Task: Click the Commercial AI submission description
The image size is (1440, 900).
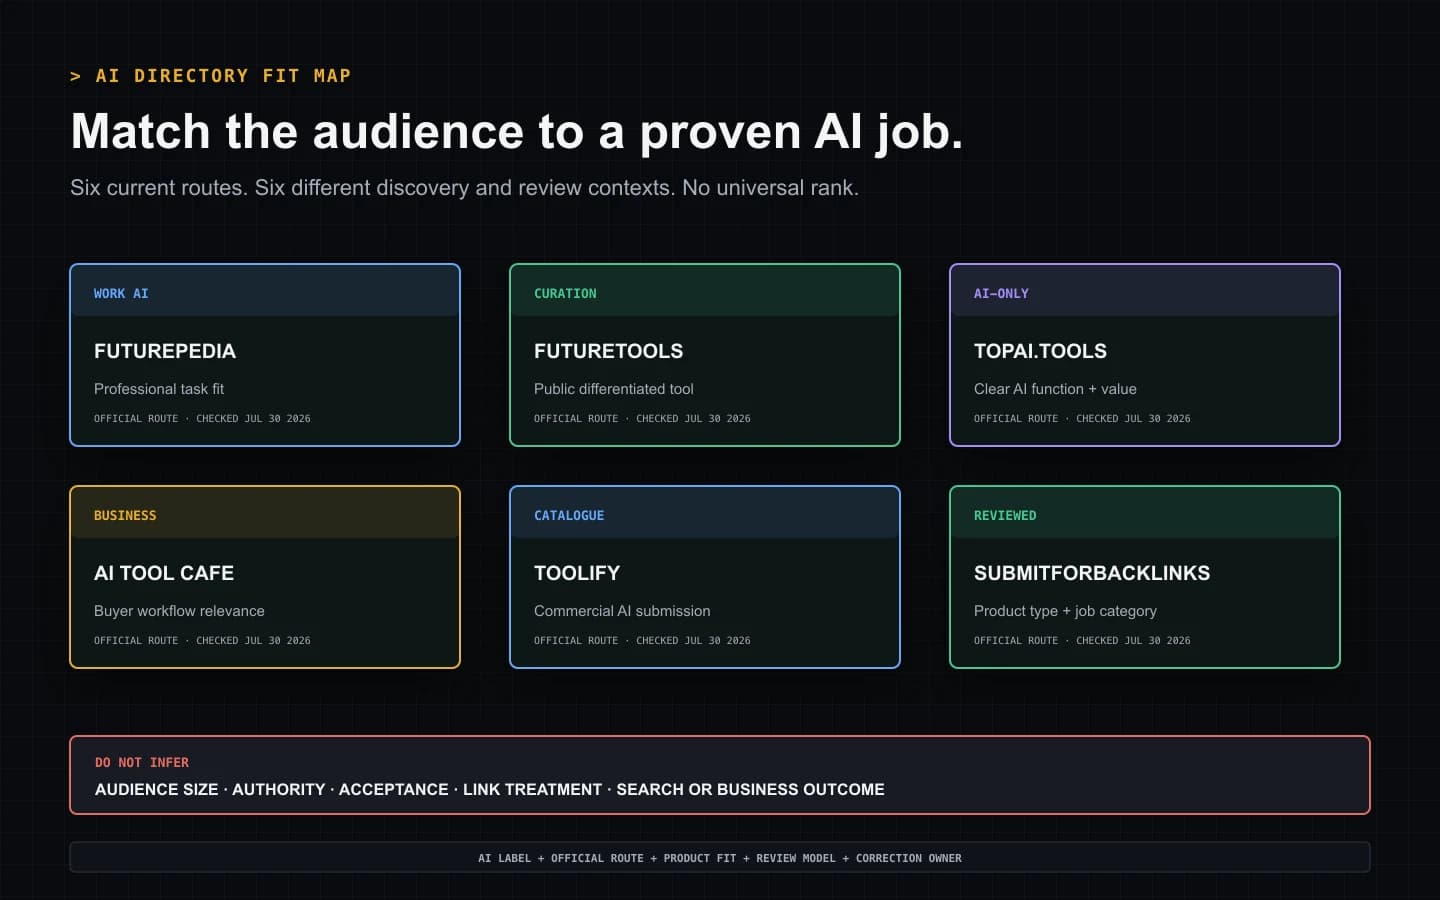Action: [x=622, y=611]
